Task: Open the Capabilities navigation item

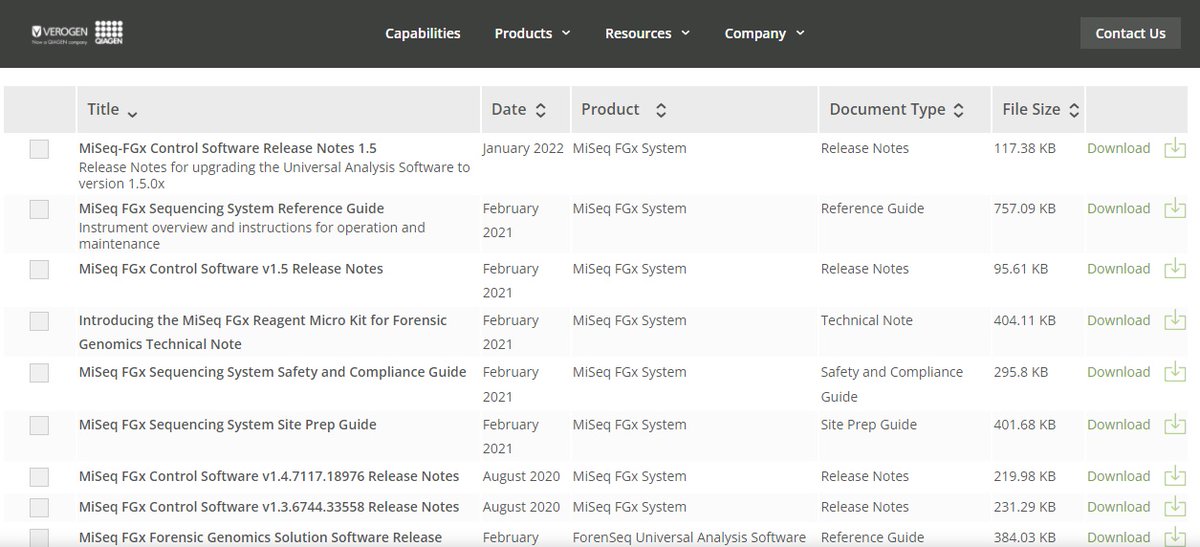Action: 423,33
